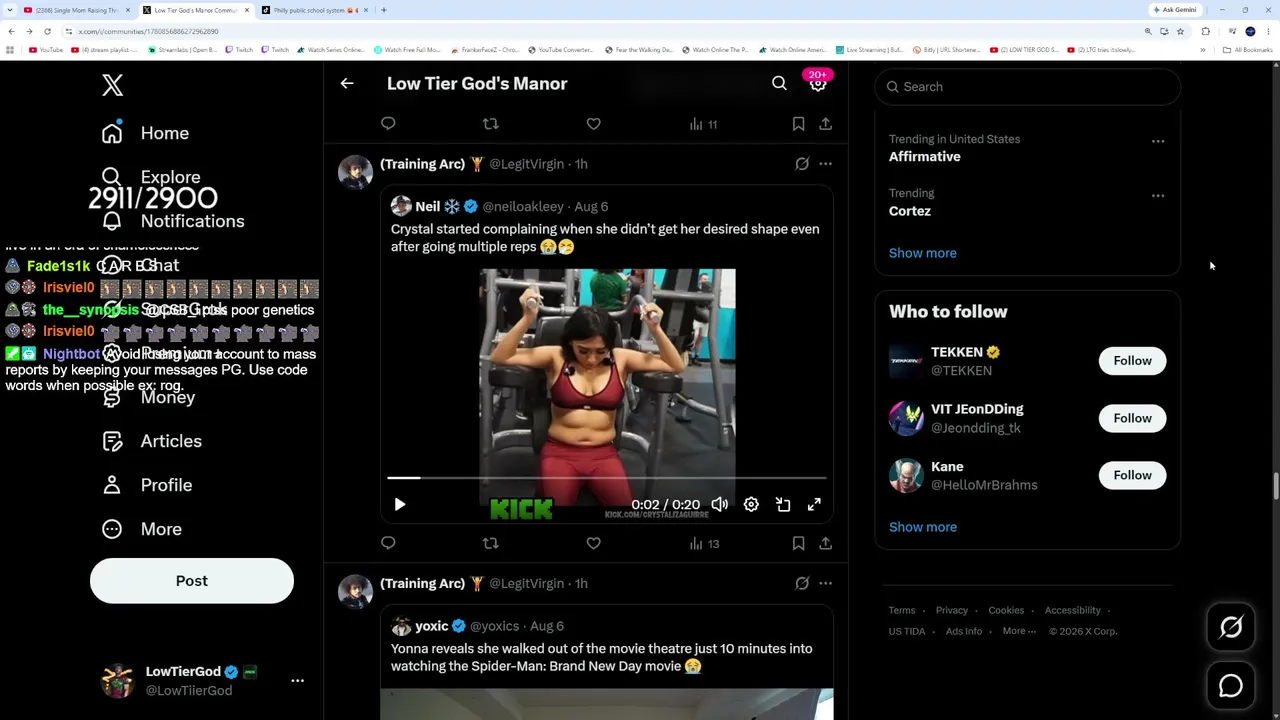Make the video fullscreen
The height and width of the screenshot is (720, 1280).
click(x=814, y=505)
